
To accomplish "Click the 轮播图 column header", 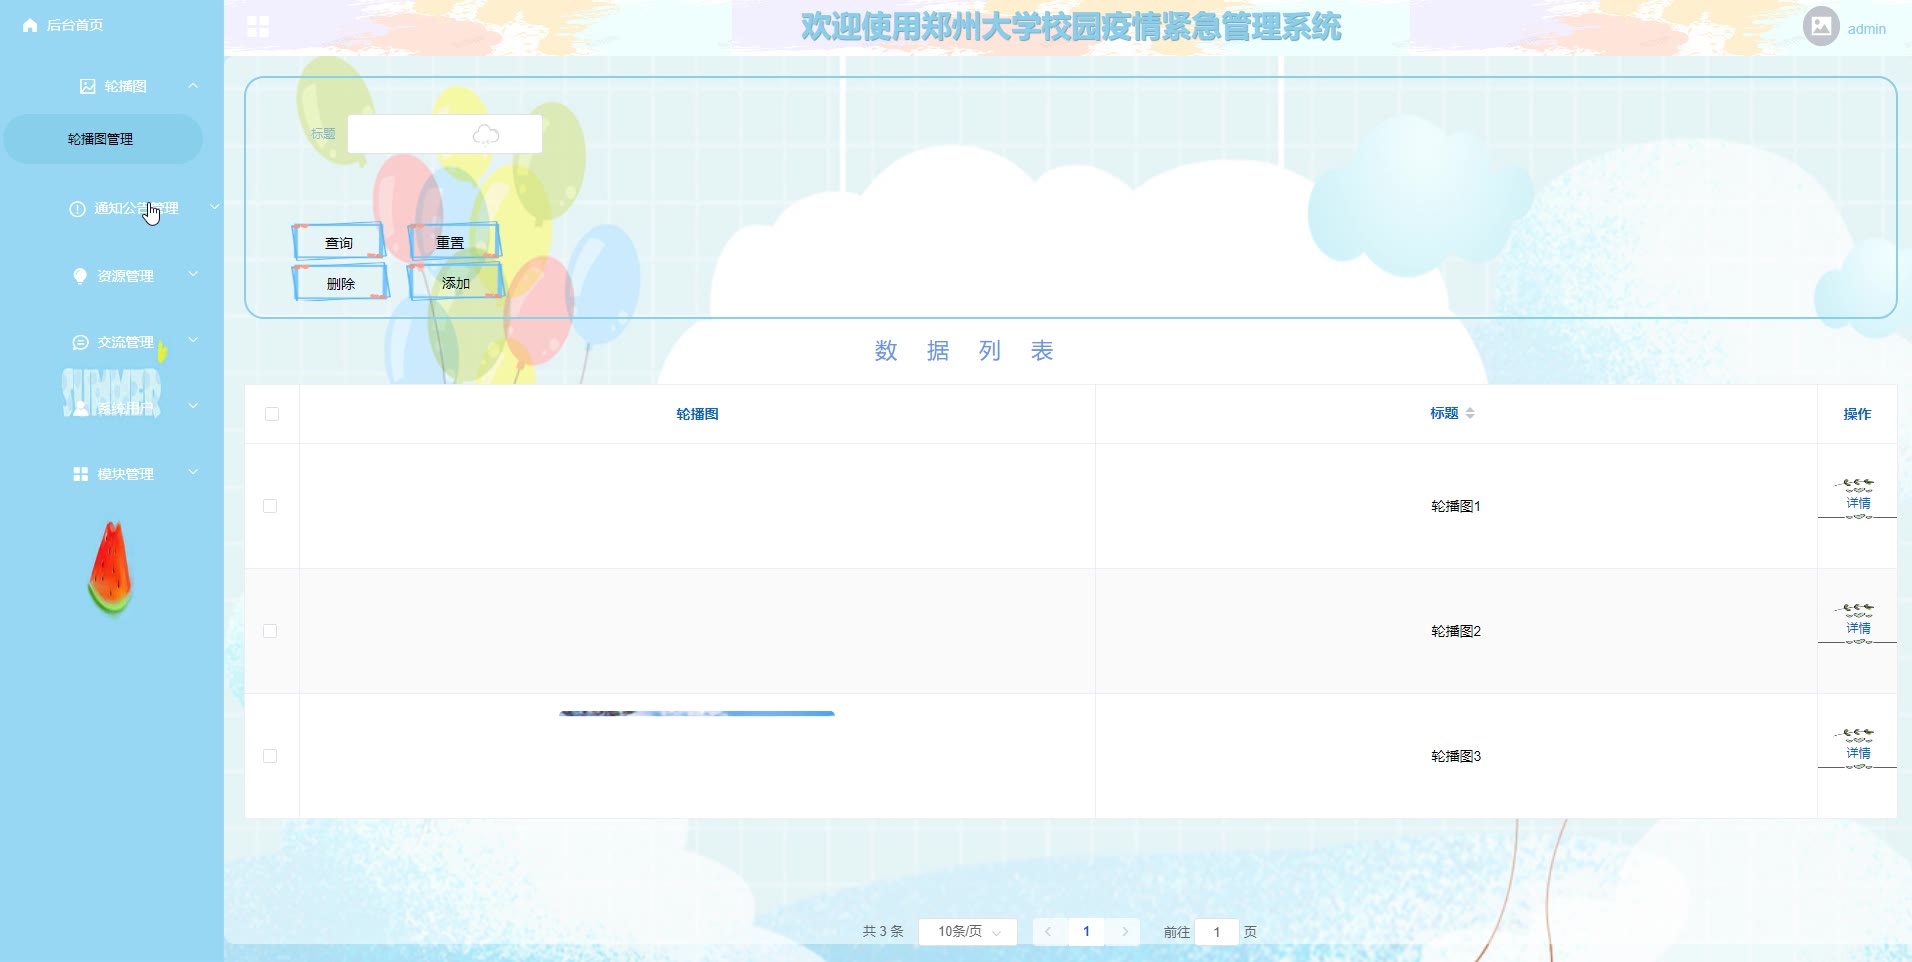I will tap(697, 414).
